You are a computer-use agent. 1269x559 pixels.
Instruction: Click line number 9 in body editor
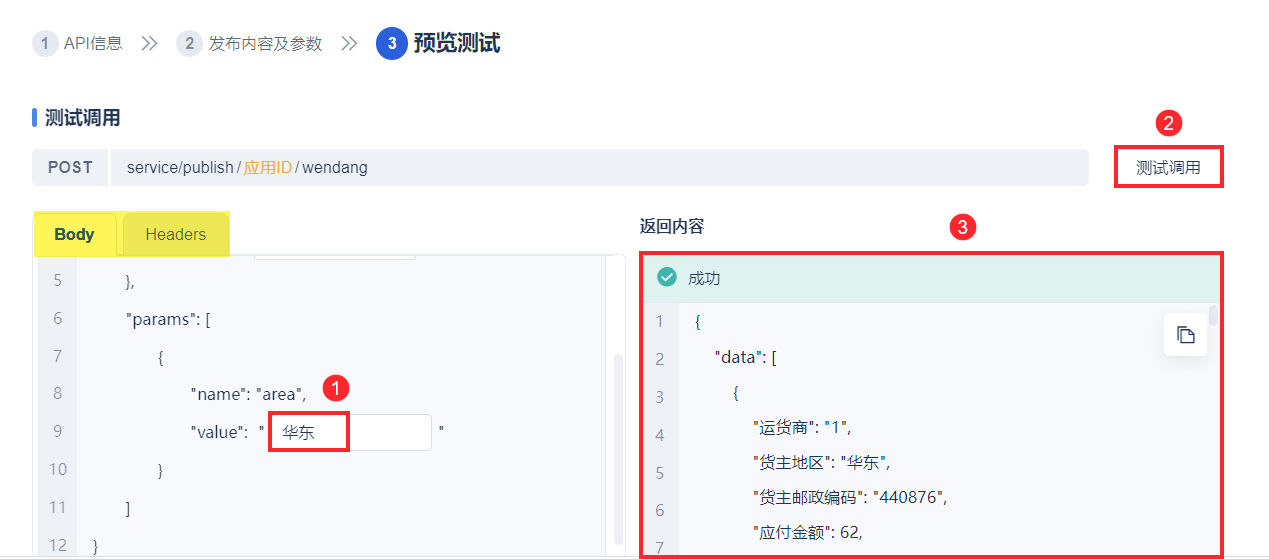click(57, 431)
